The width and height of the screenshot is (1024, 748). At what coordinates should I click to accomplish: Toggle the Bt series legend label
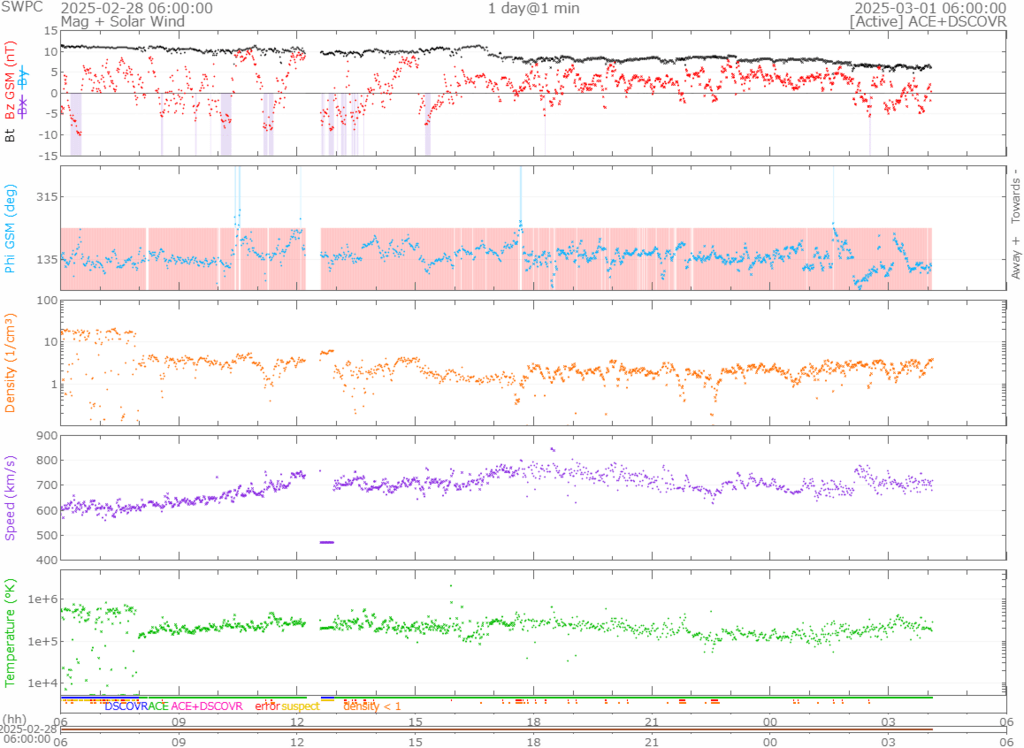tap(11, 134)
